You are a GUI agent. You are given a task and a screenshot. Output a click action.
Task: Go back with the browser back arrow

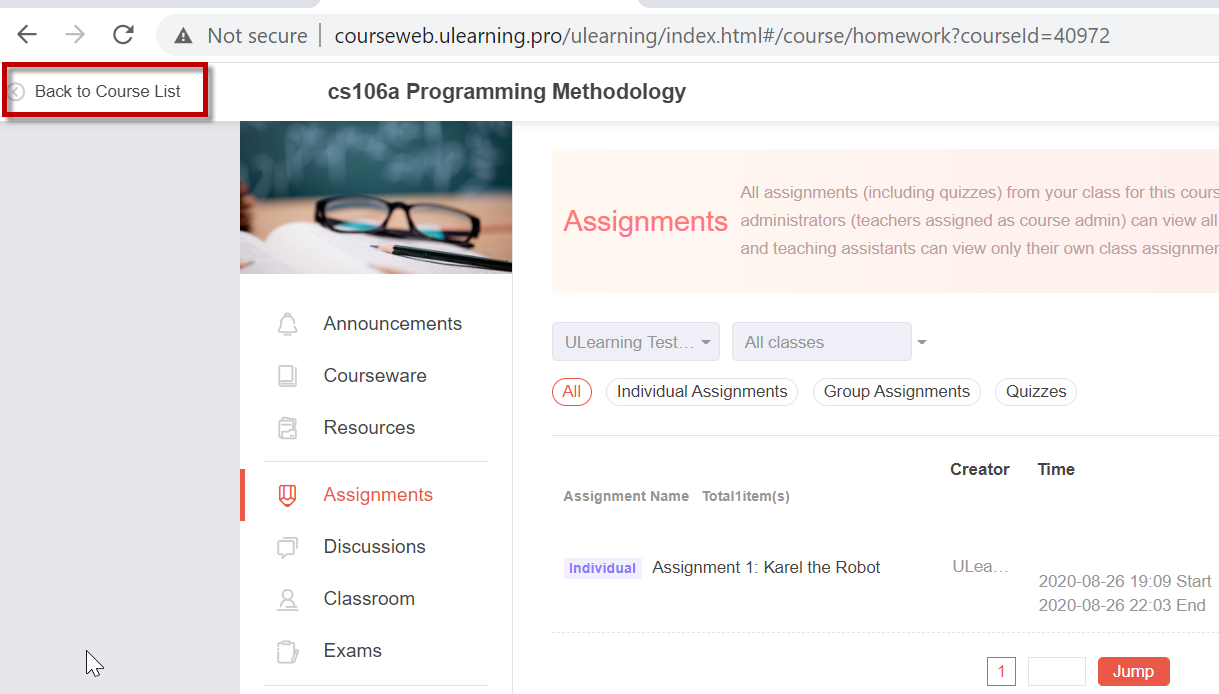[27, 35]
